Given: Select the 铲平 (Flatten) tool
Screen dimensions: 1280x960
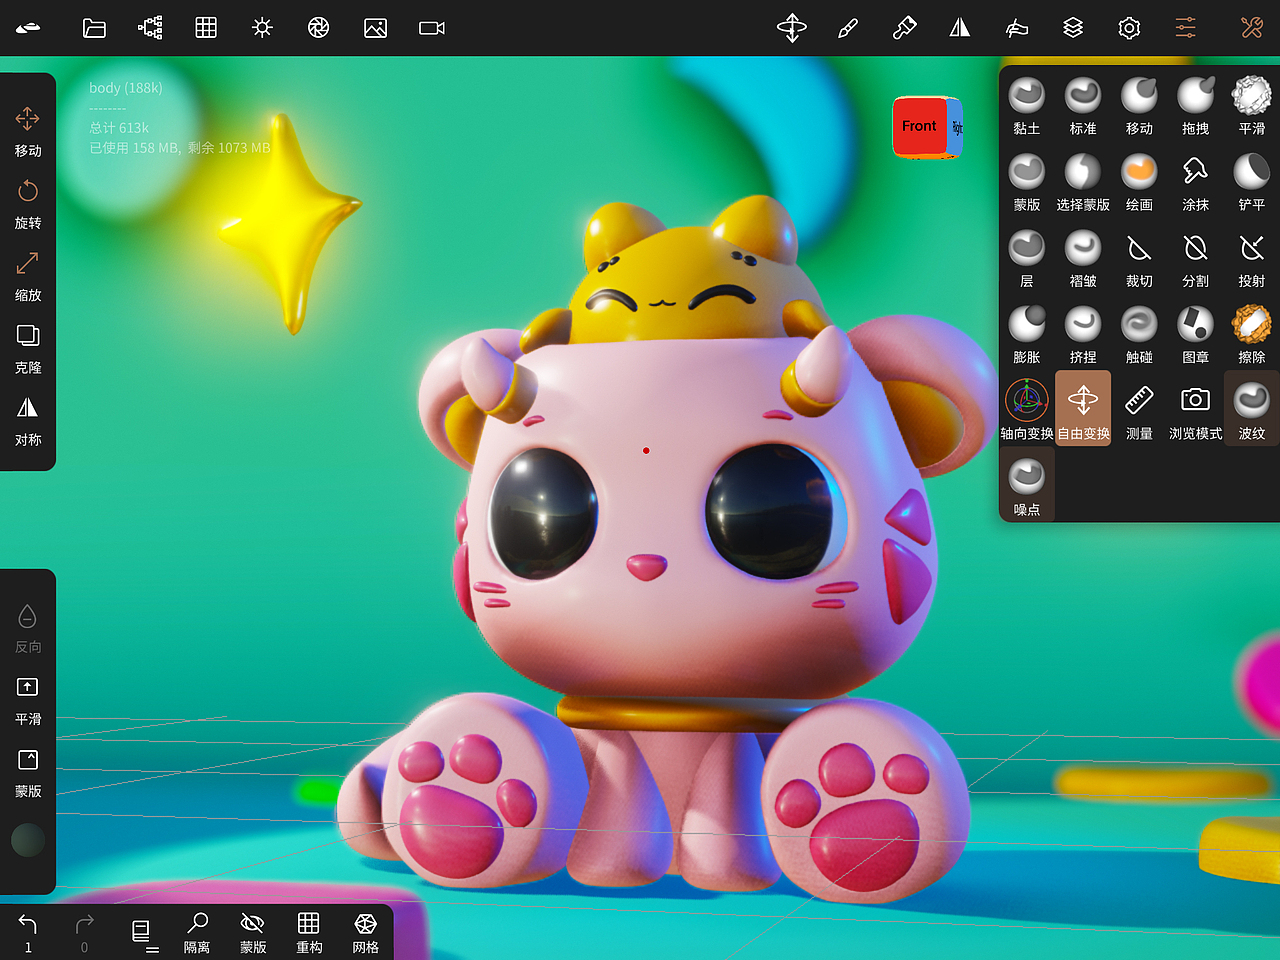Looking at the screenshot, I should (1251, 181).
